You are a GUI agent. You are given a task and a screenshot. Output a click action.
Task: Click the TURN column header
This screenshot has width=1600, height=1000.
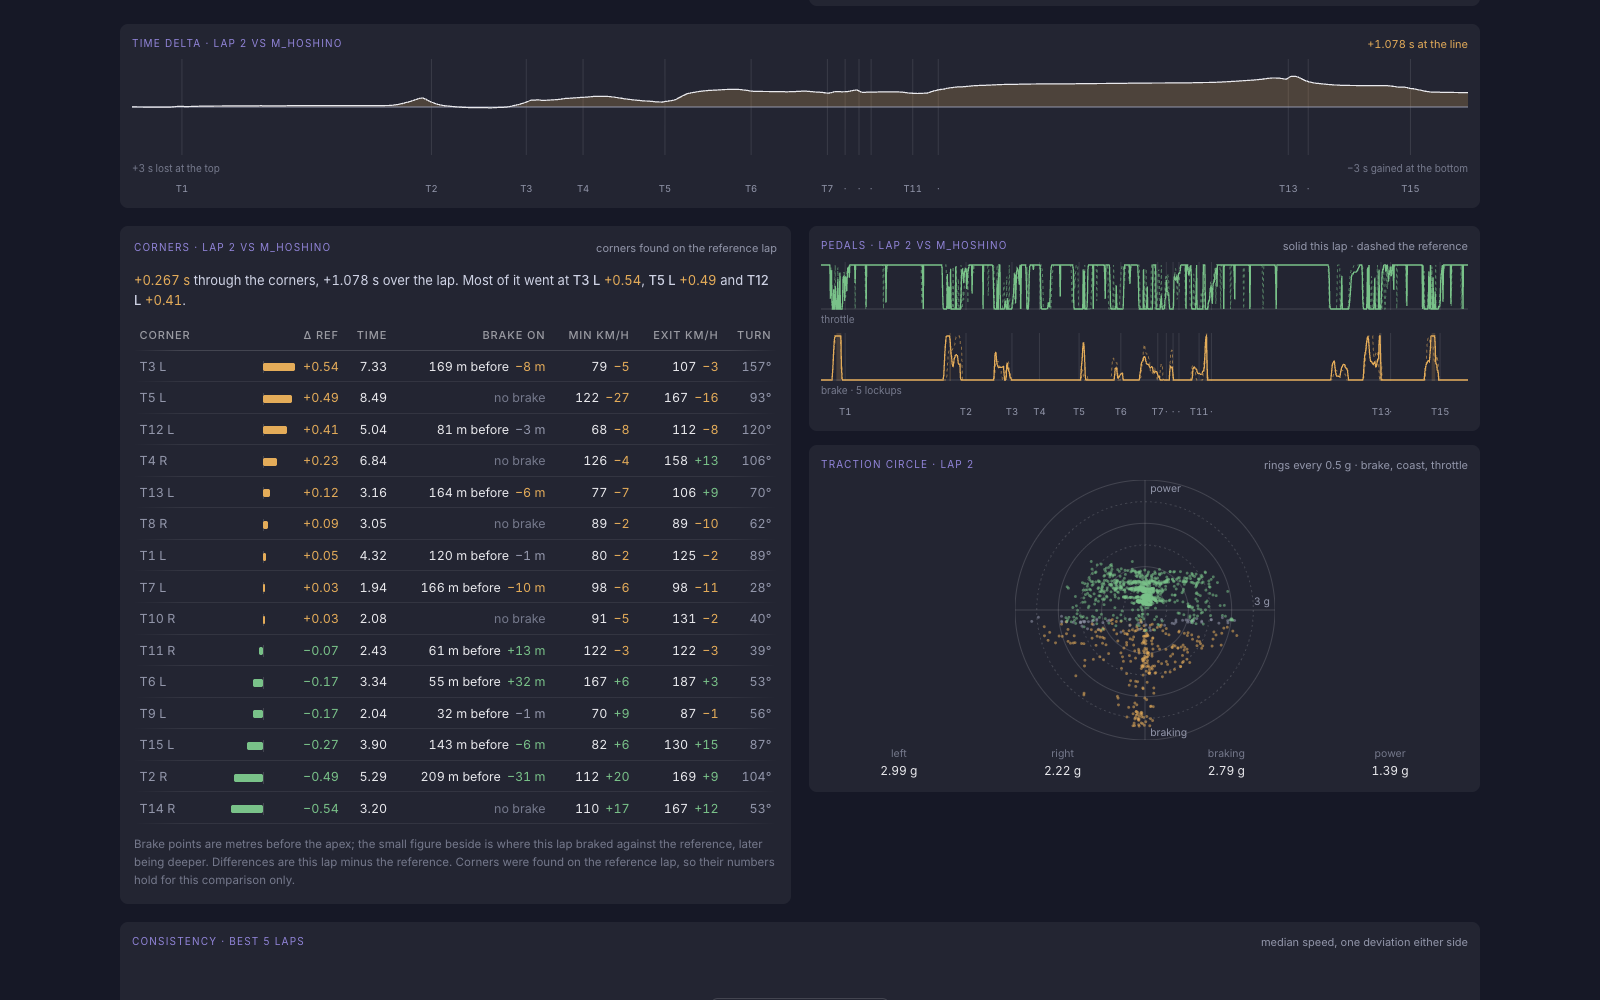coord(754,336)
